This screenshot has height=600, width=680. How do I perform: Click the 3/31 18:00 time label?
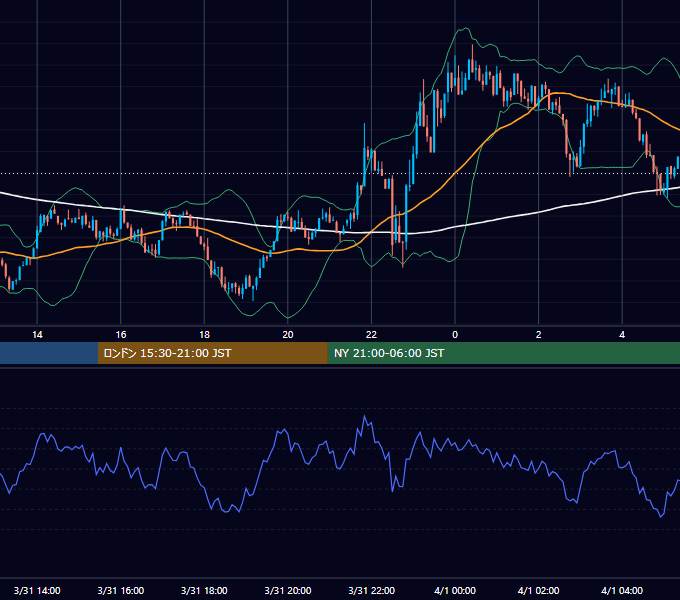coord(204,591)
